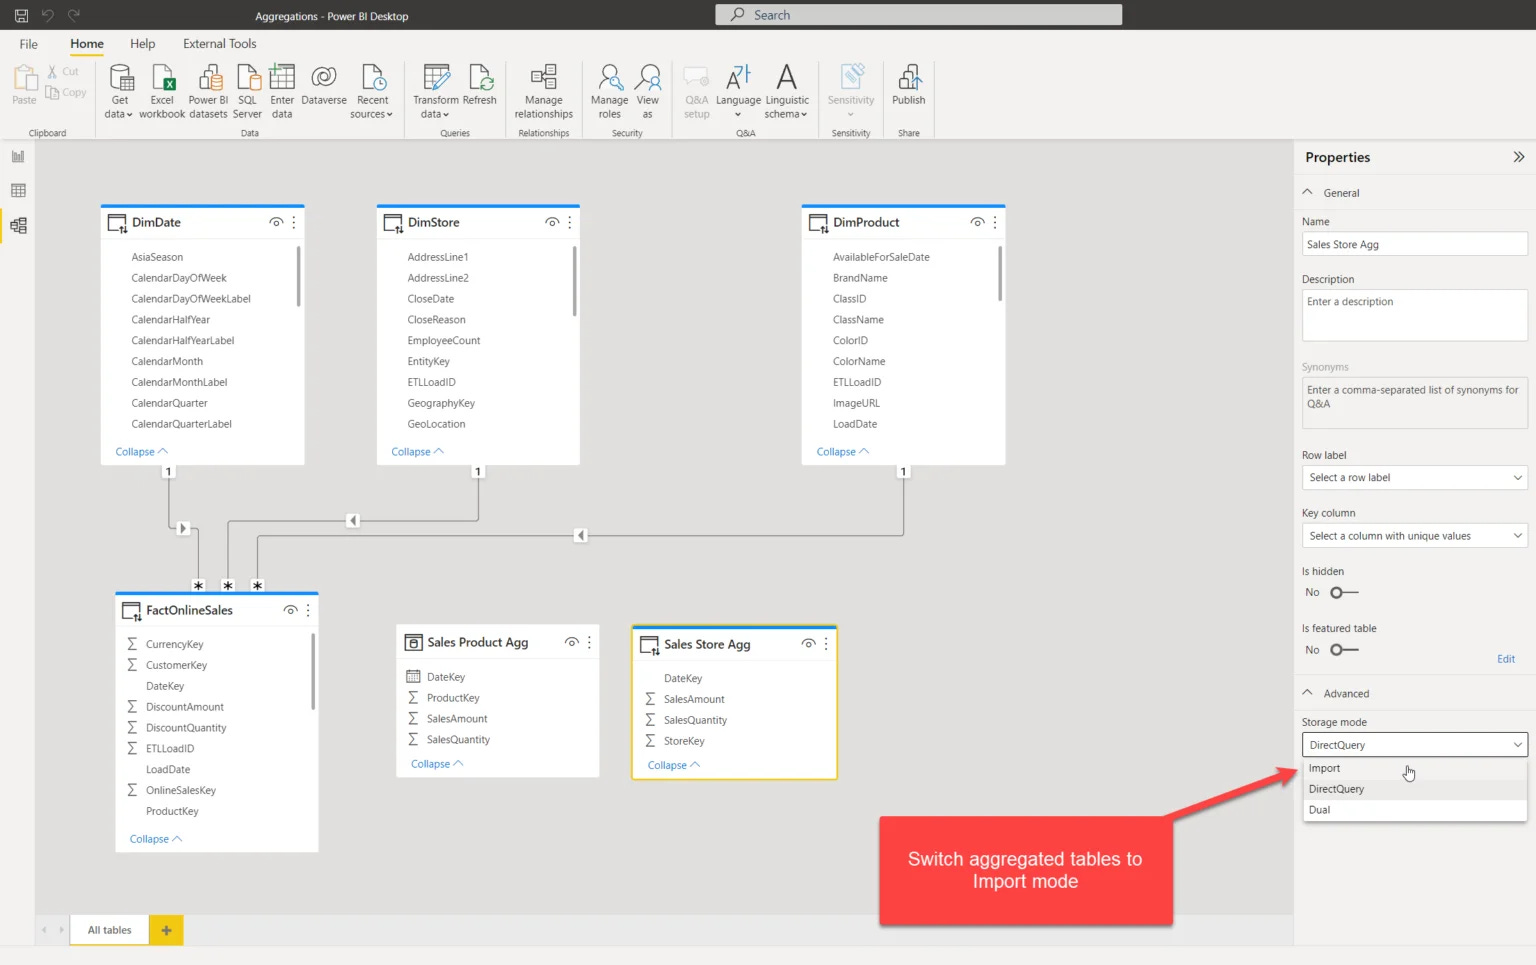This screenshot has height=965, width=1536.
Task: Open the Enter data dialog
Action: tap(282, 91)
